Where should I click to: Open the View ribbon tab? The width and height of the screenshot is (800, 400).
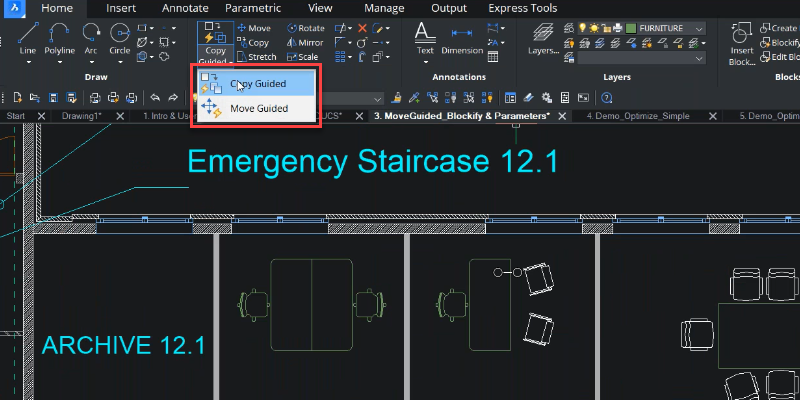pyautogui.click(x=320, y=8)
